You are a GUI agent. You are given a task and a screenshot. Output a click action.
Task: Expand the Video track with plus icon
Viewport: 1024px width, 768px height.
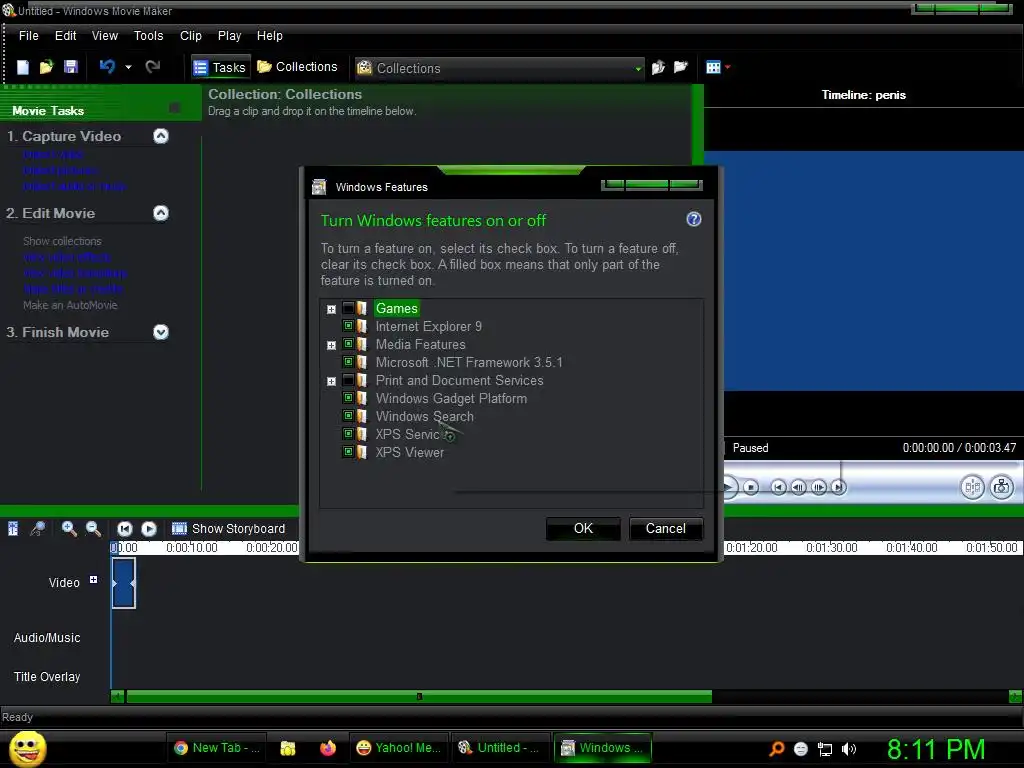93,579
